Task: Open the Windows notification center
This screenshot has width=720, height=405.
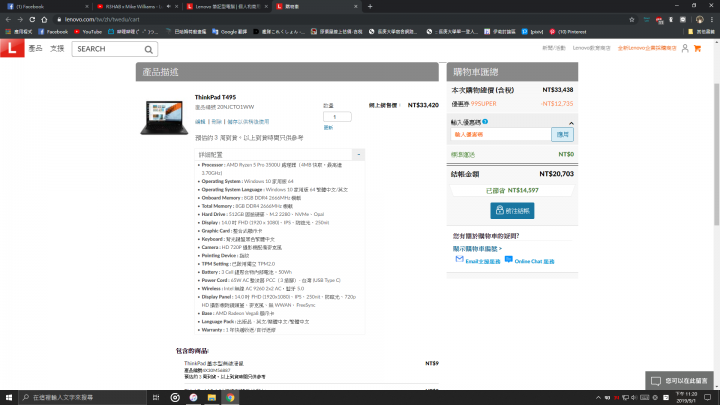Action: point(708,397)
